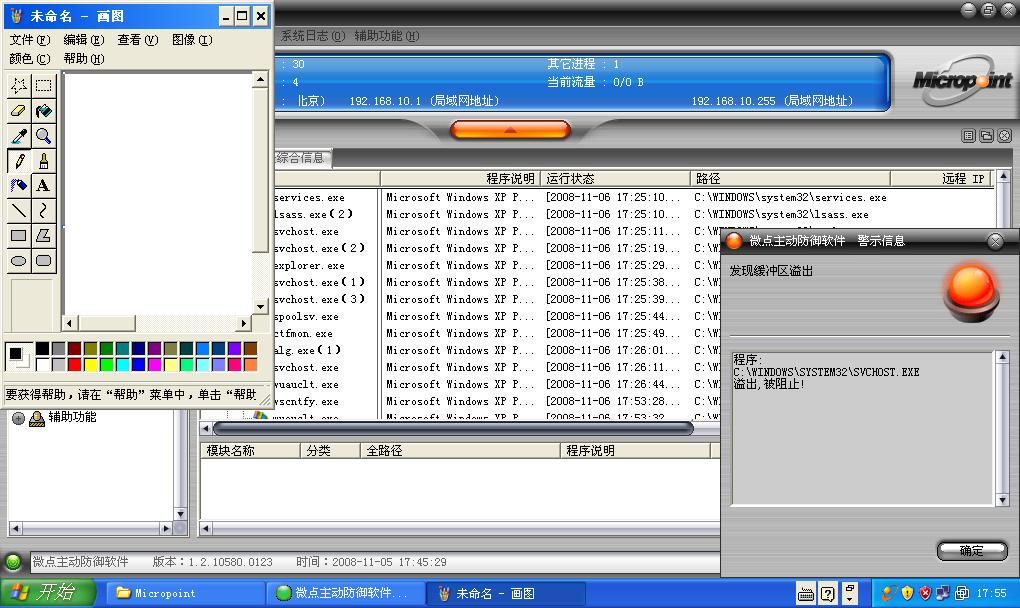Choose the Pencil tool in Paint
Screen dimensions: 1020x608
pos(19,161)
